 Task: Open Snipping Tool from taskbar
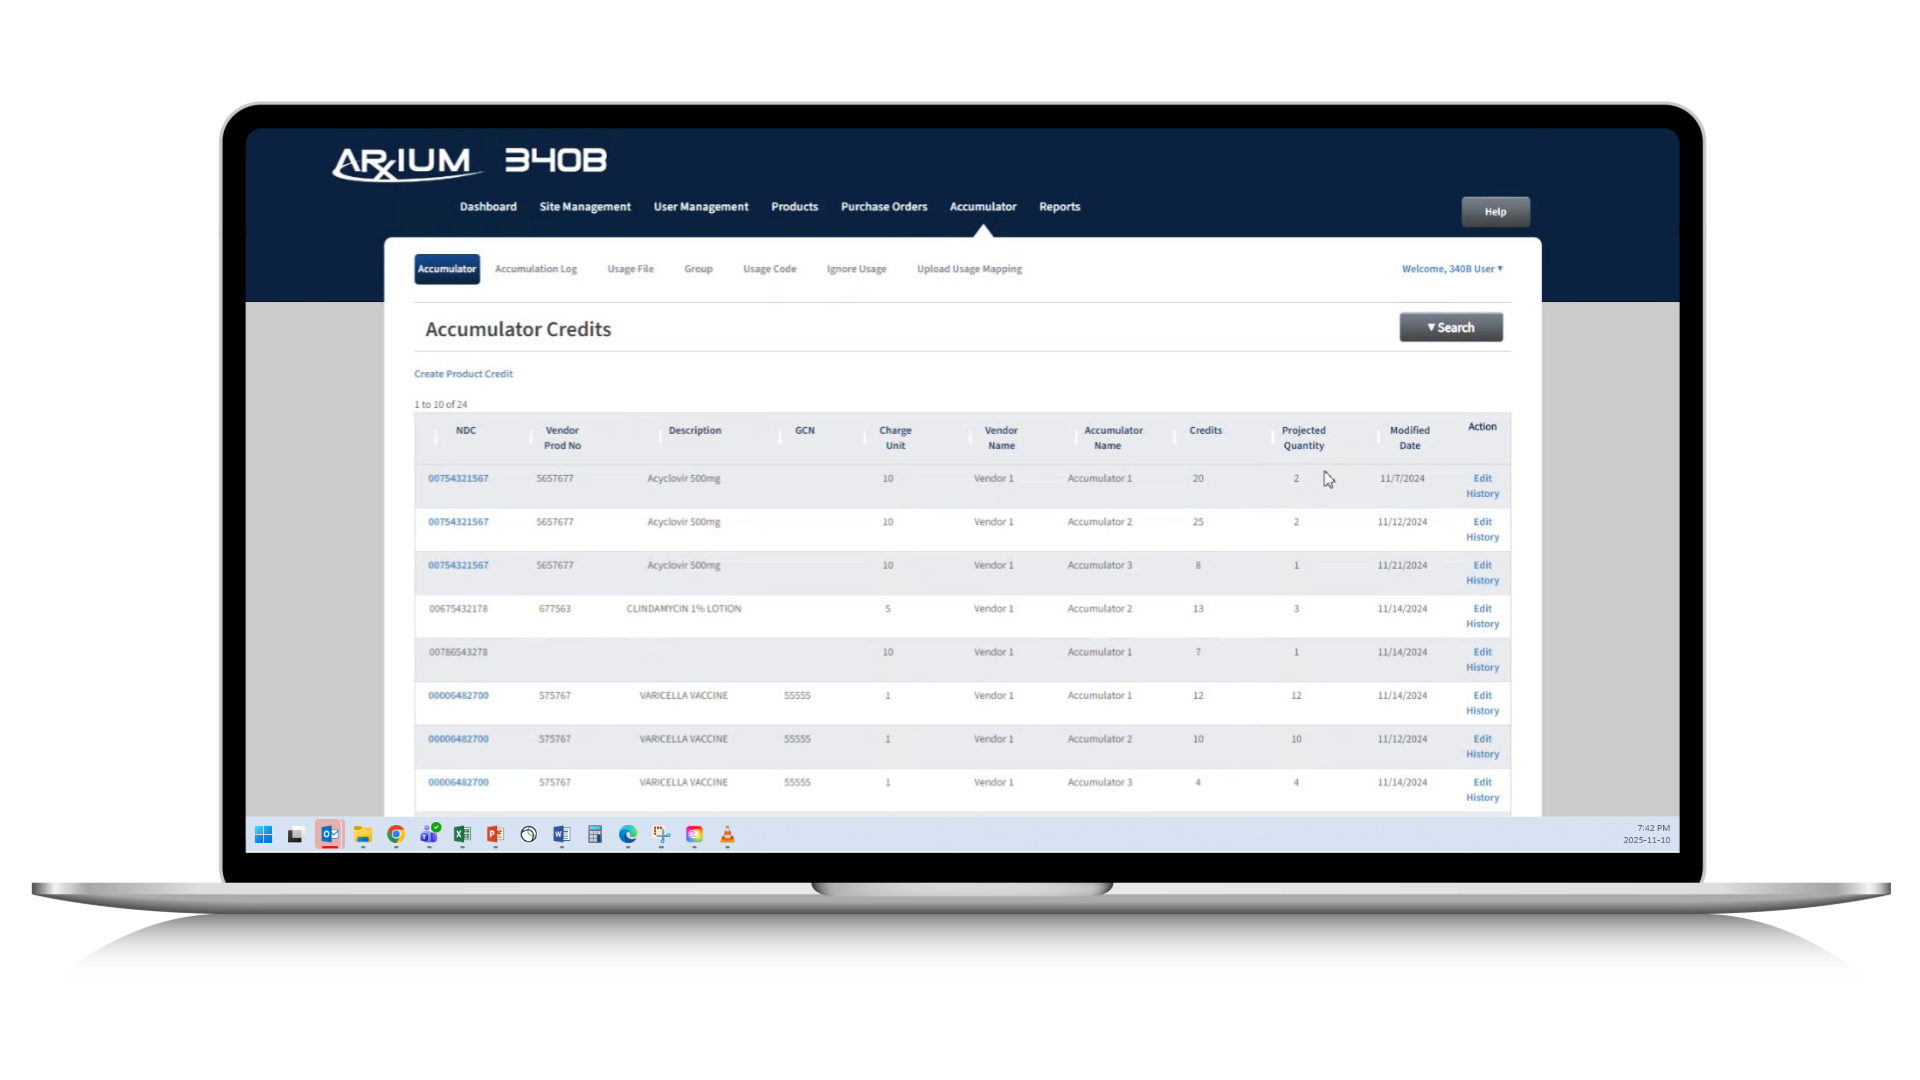pos(661,835)
